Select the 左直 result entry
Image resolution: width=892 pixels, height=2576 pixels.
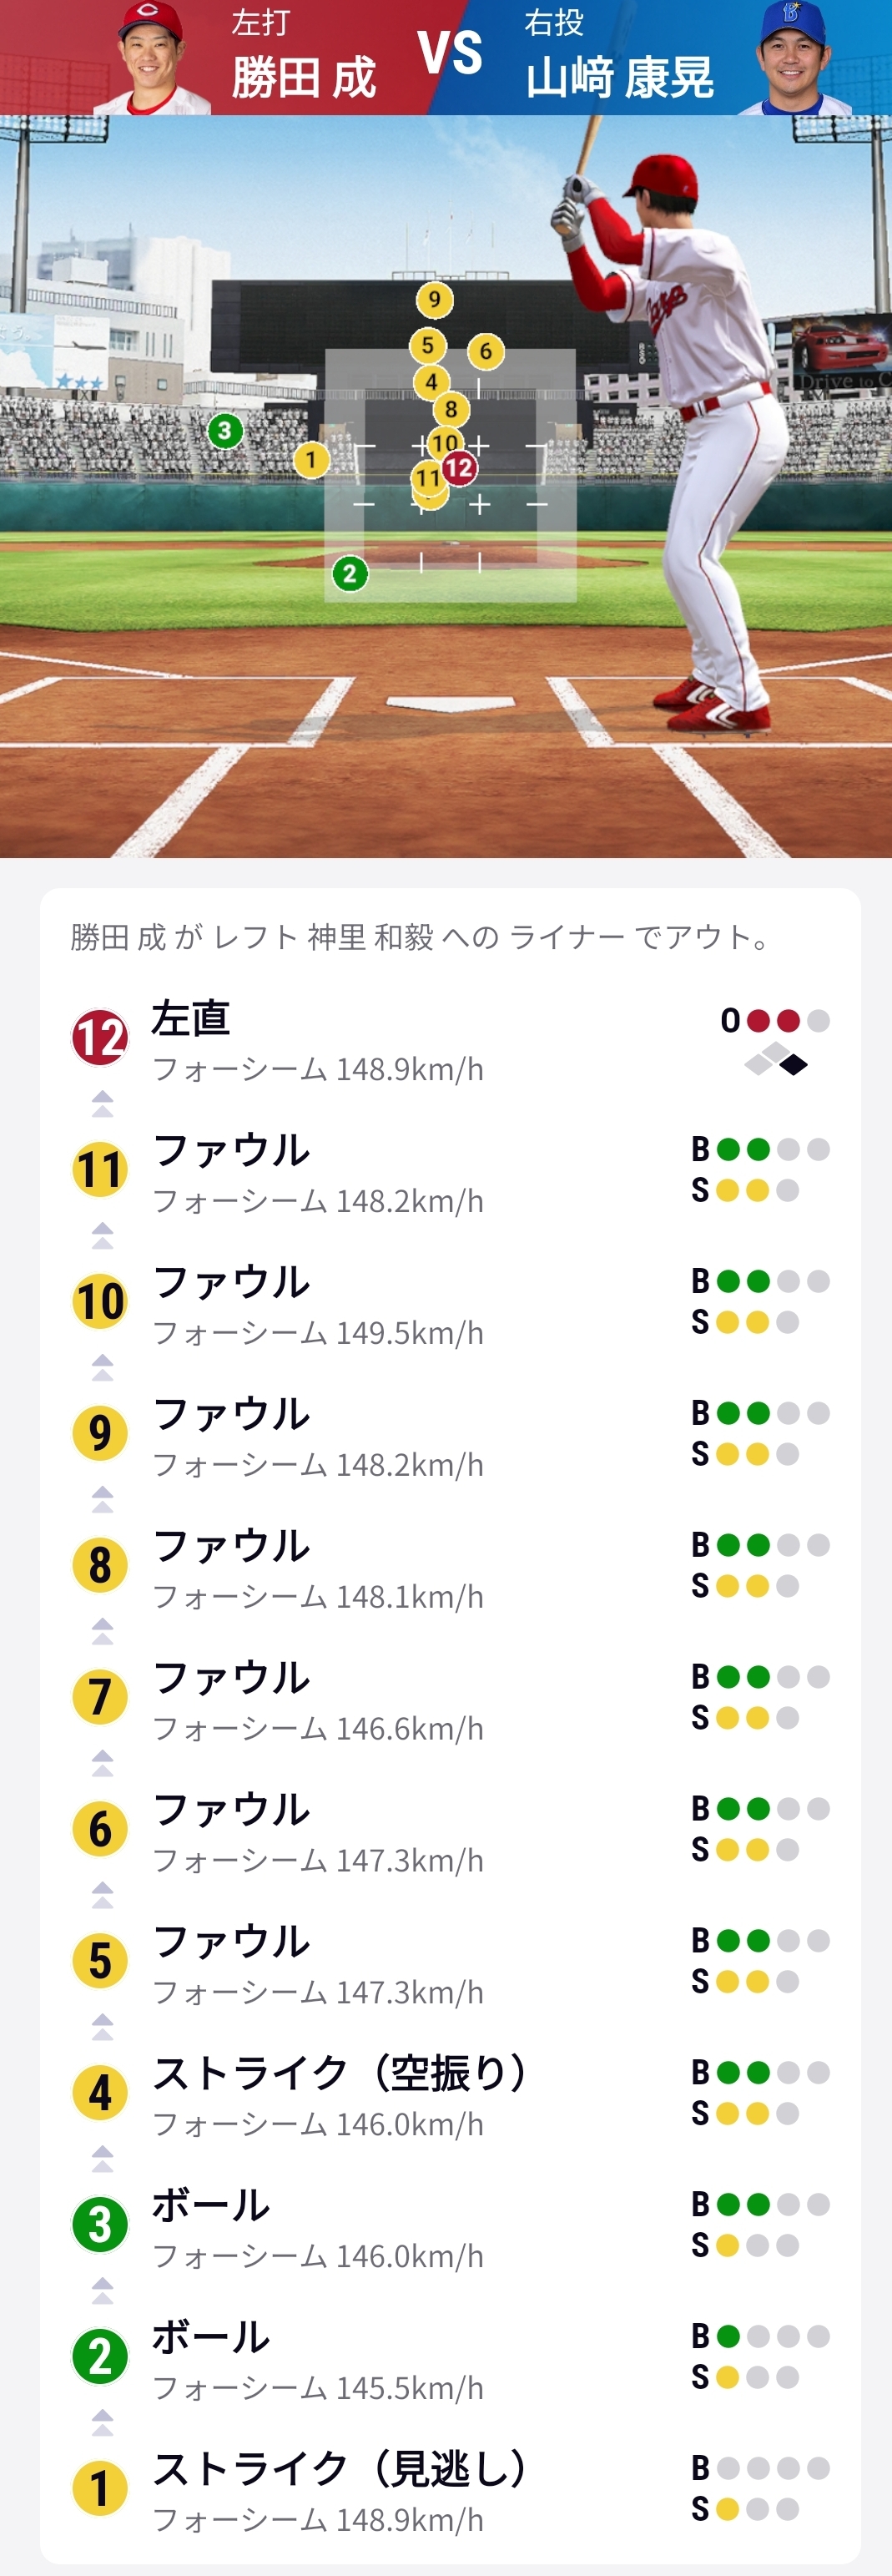191,1019
